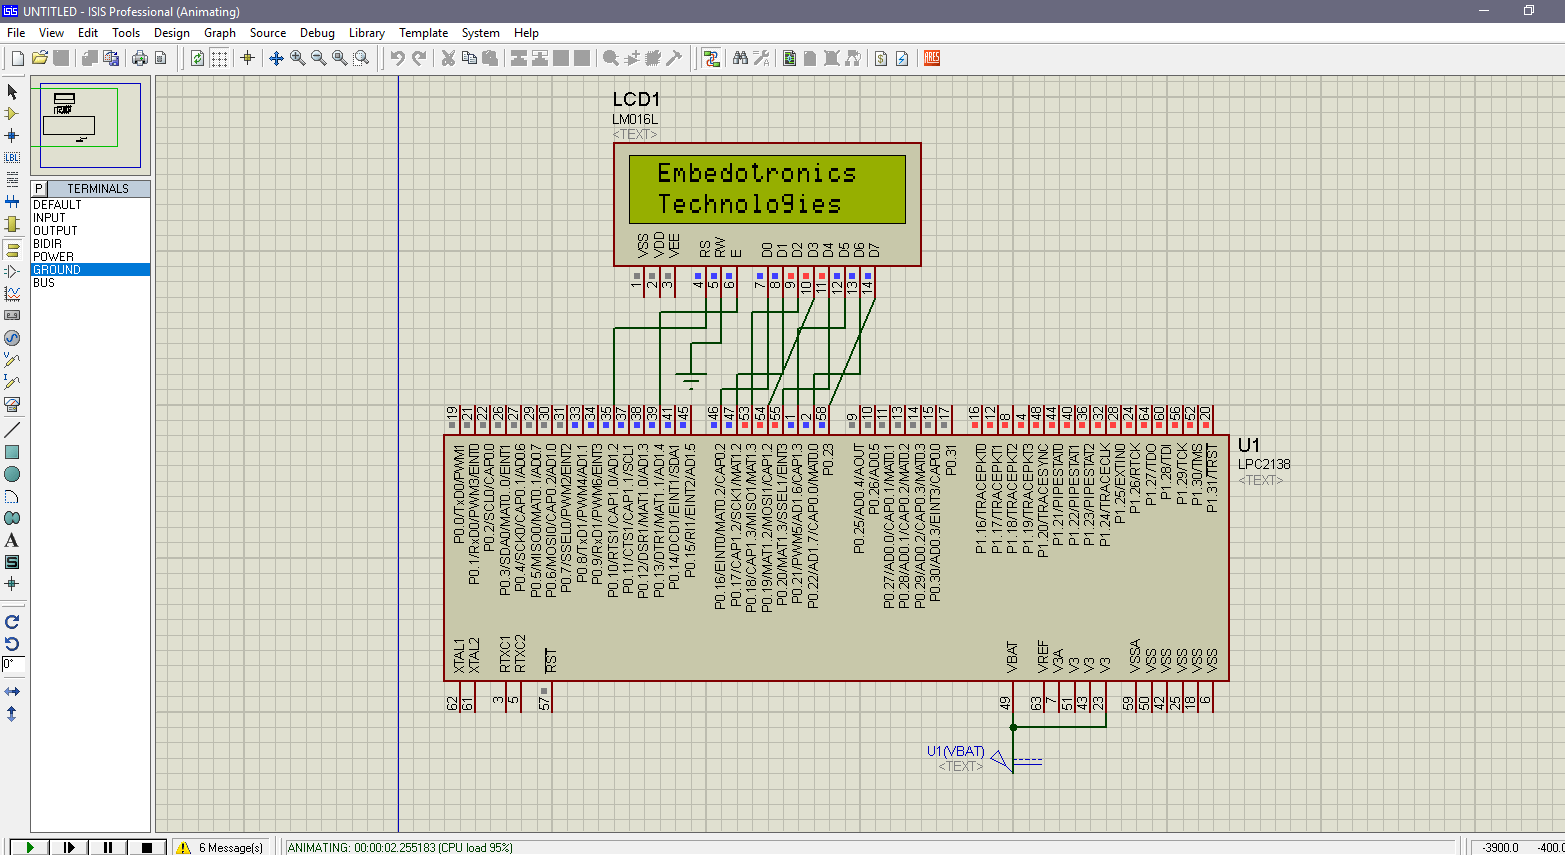
Task: Select BUS terminal type
Action: coord(44,282)
